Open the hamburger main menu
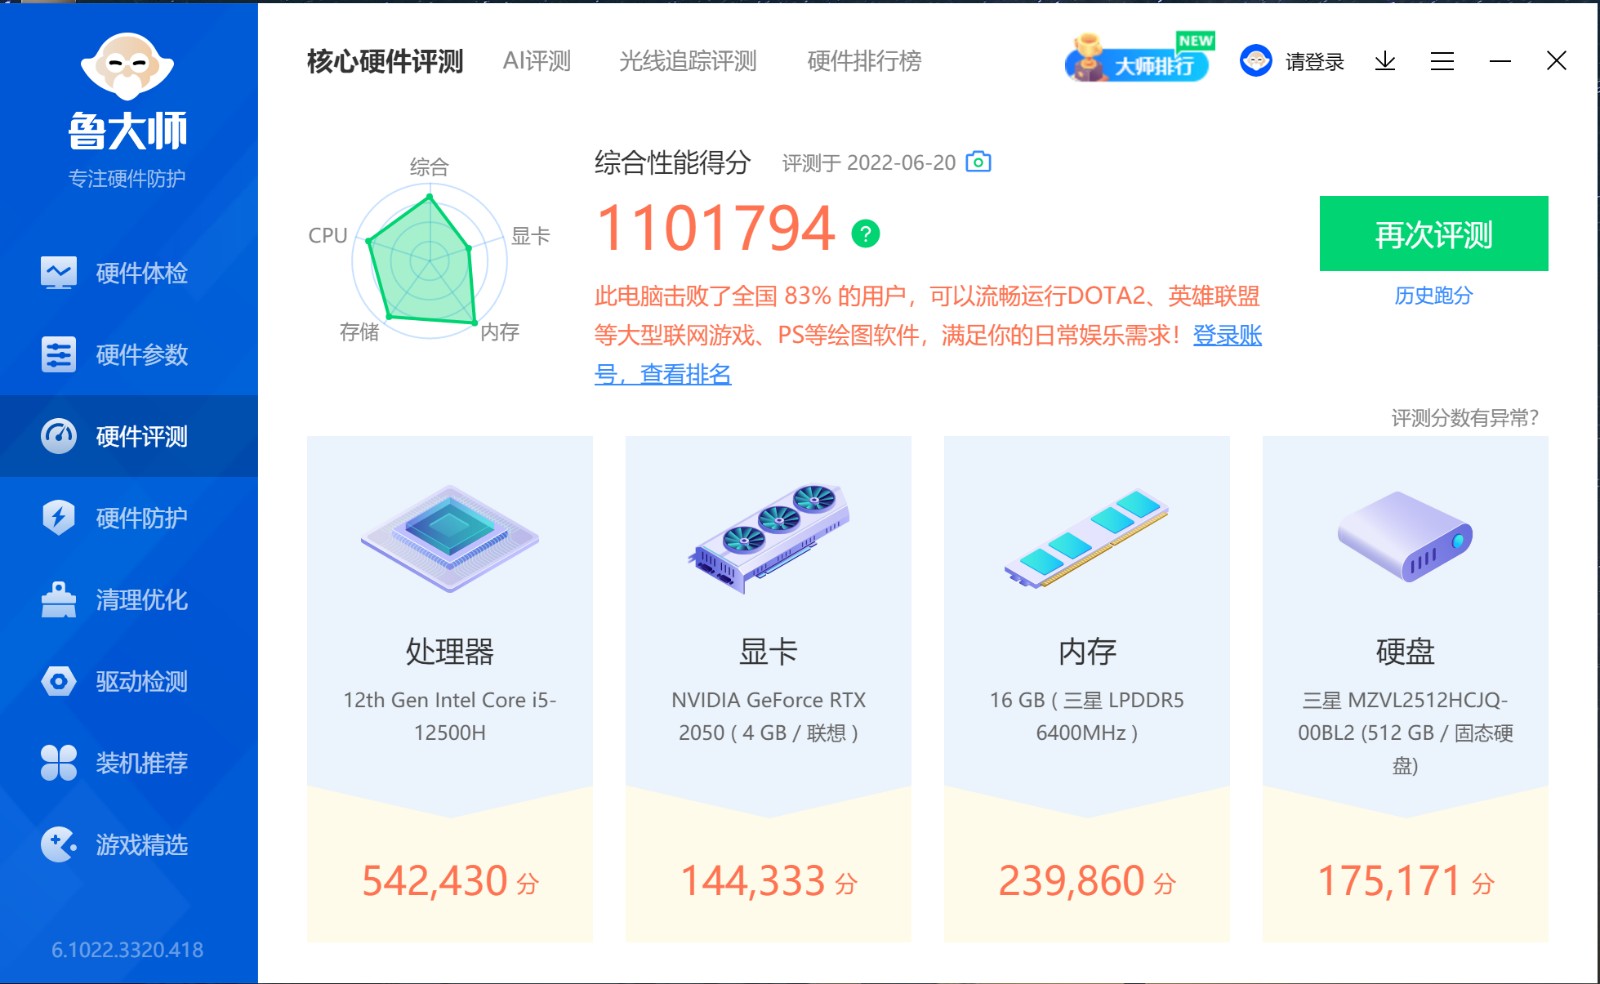This screenshot has width=1600, height=984. tap(1442, 61)
